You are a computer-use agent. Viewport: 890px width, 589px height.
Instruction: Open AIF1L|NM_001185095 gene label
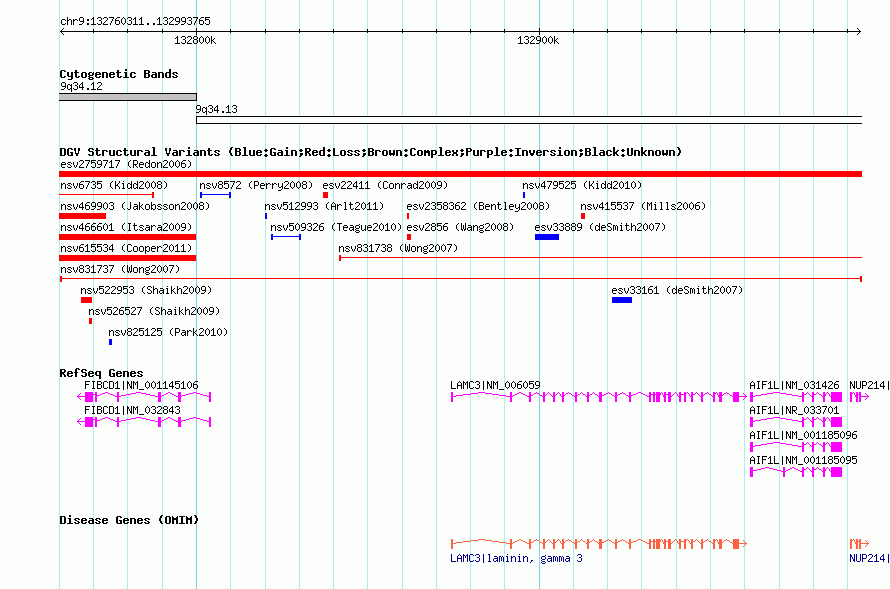[x=803, y=460]
